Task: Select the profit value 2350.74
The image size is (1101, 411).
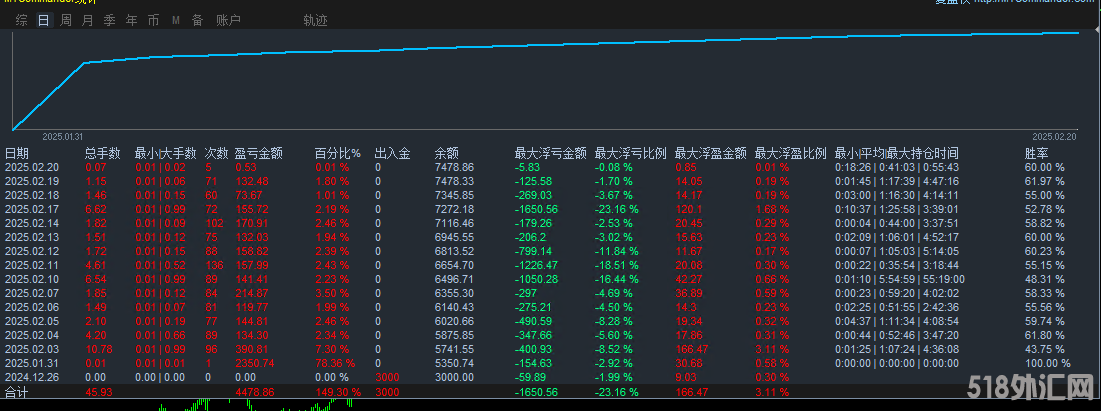Action: 255,363
